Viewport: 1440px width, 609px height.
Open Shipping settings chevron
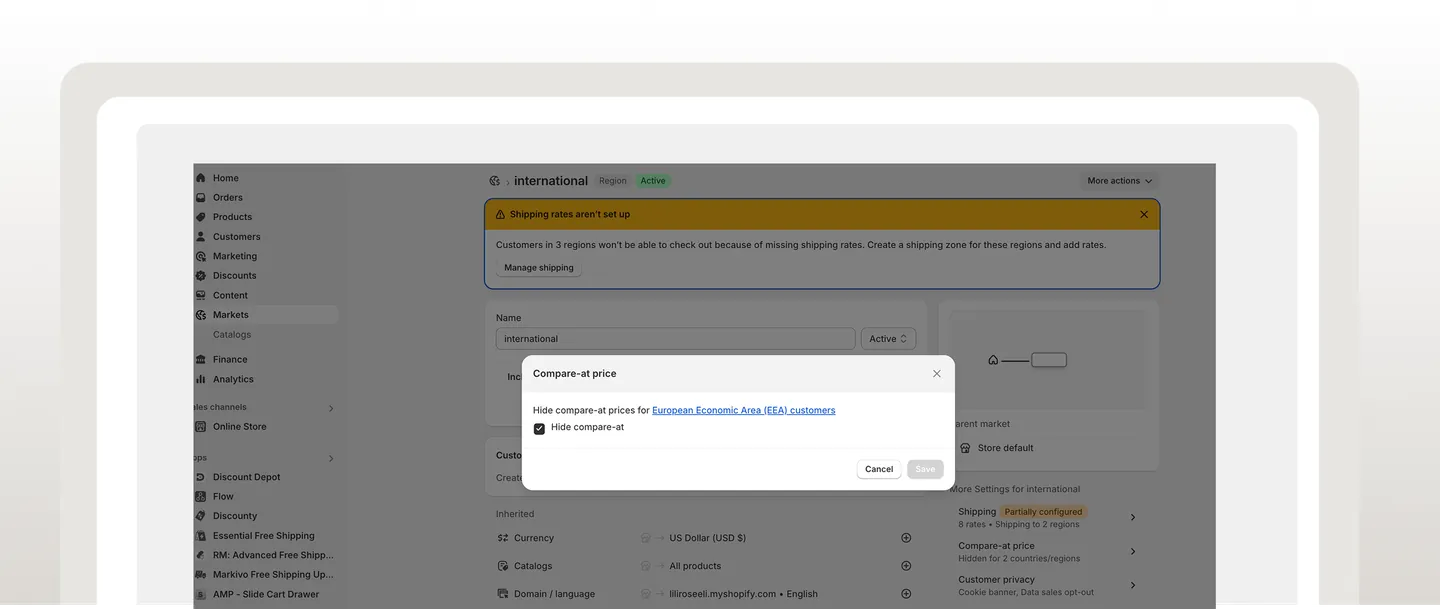(x=1133, y=518)
